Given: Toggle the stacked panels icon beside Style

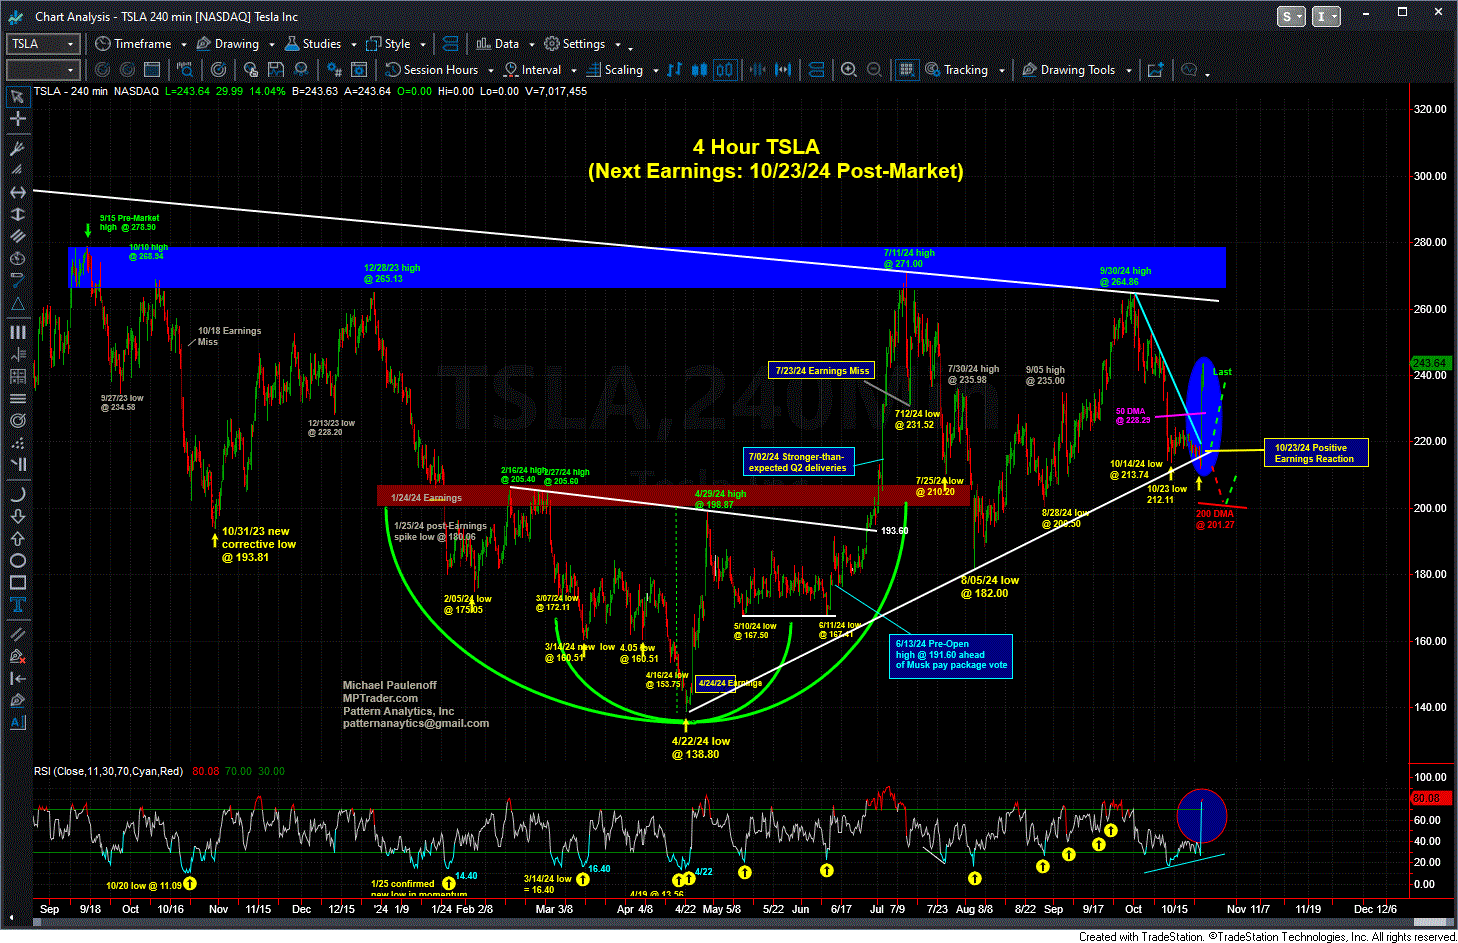Looking at the screenshot, I should pos(450,44).
